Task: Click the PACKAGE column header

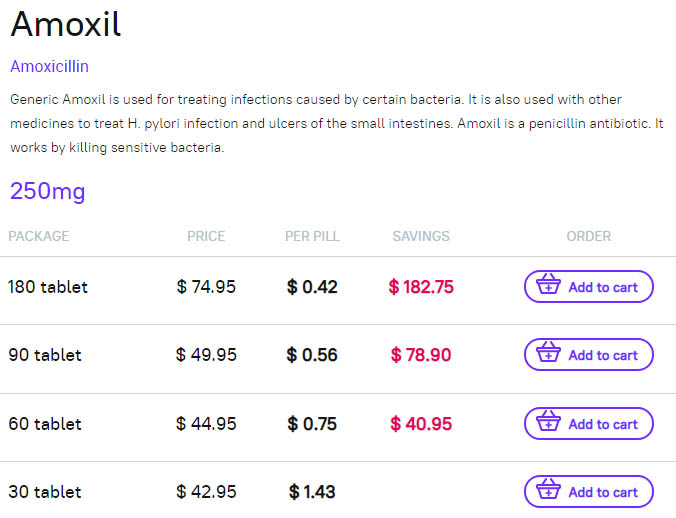Action: coord(39,236)
